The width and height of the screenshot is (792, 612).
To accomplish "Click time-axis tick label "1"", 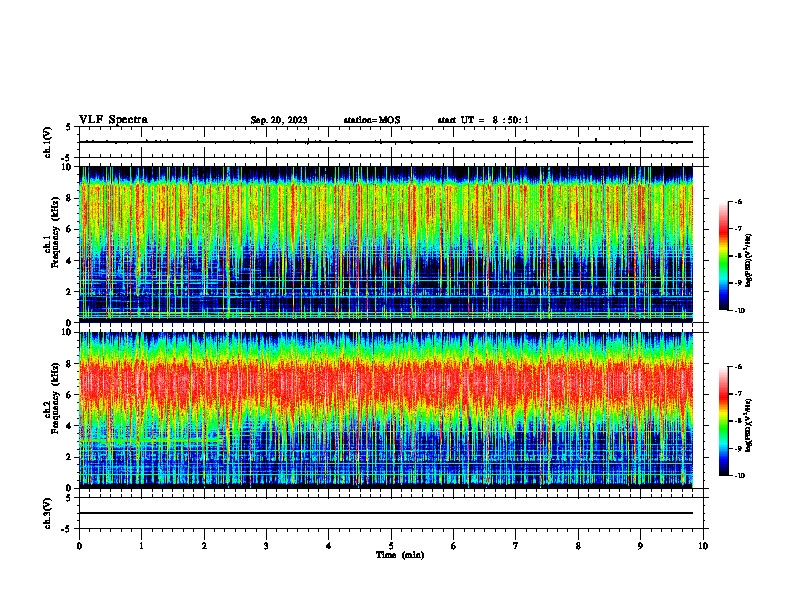I will tap(141, 546).
